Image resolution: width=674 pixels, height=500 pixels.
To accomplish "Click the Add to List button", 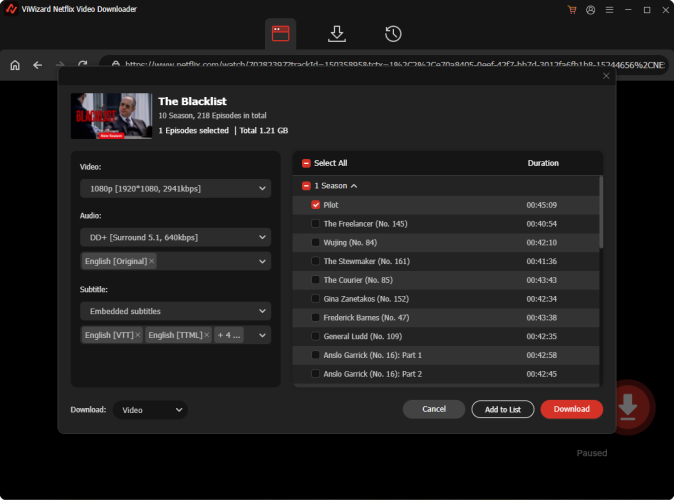I will [502, 409].
